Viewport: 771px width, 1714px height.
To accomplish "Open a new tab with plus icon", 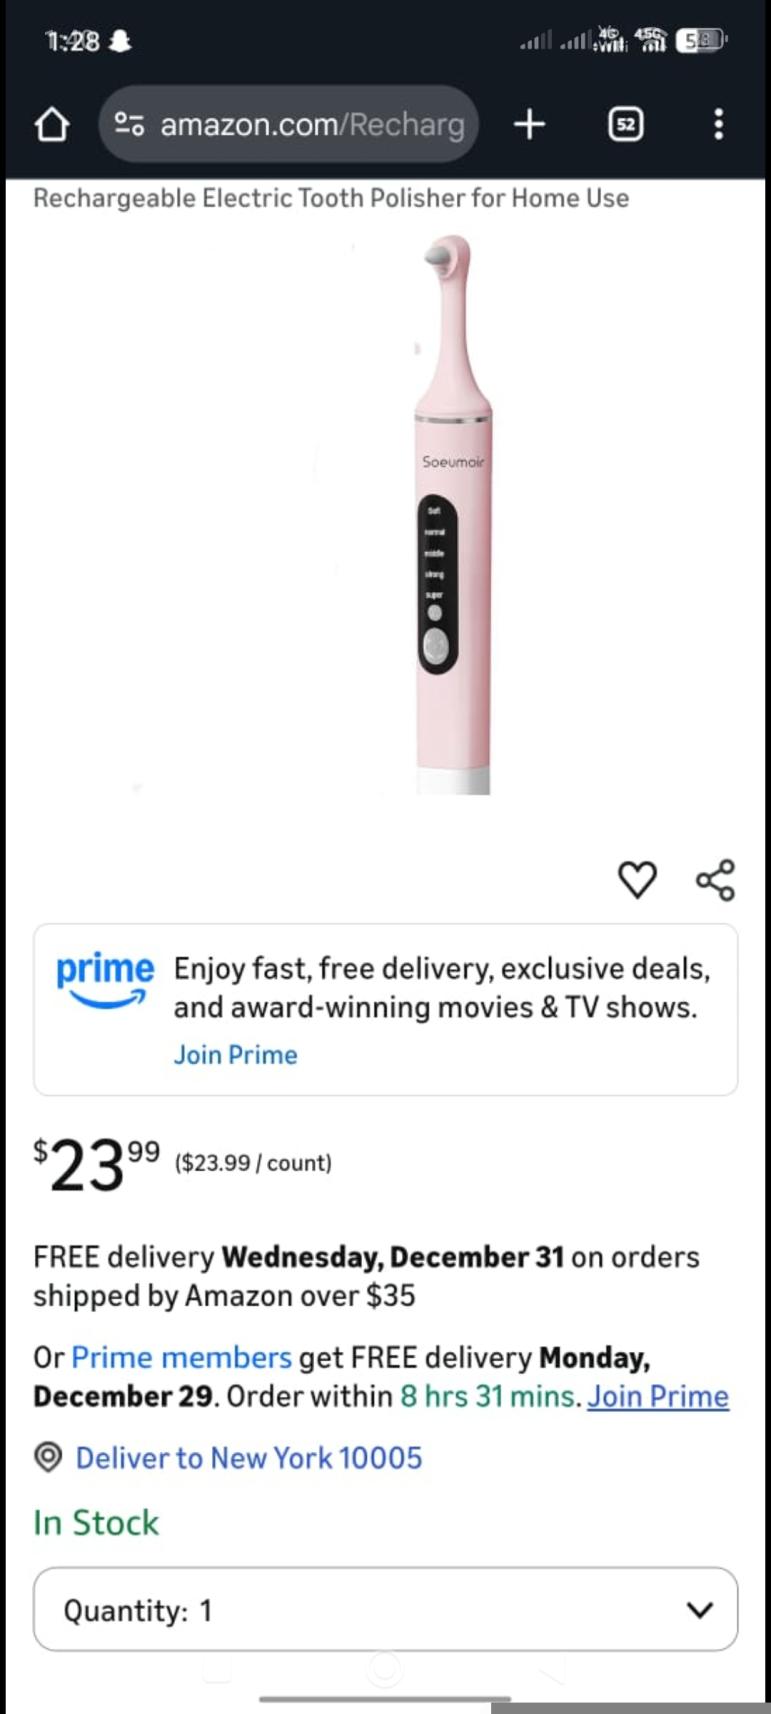I will (529, 124).
